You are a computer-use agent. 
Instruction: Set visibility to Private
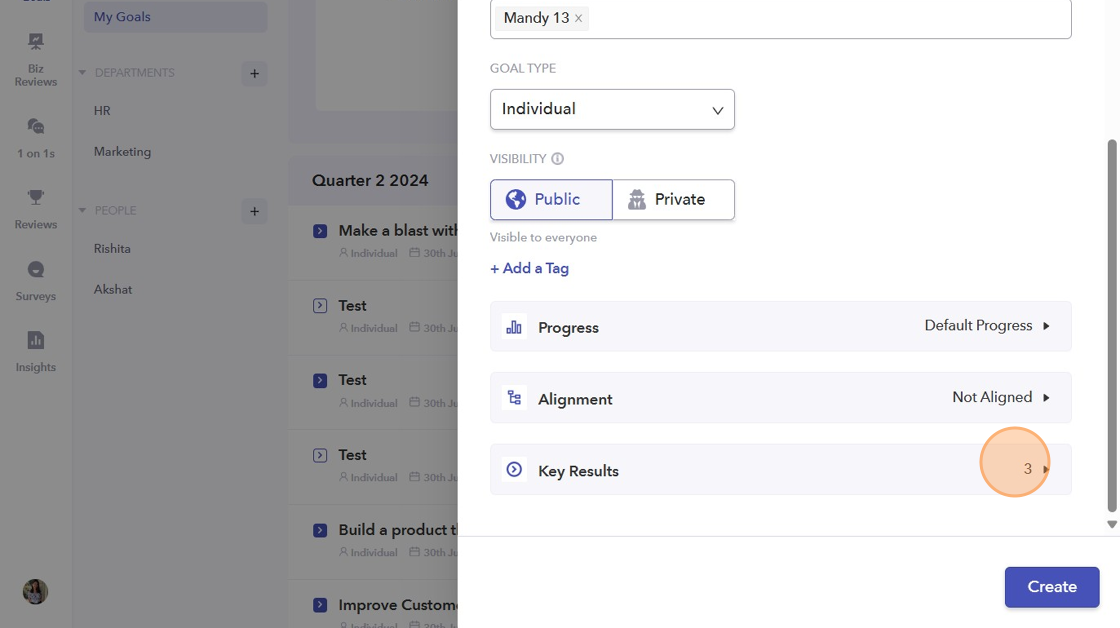pos(673,200)
